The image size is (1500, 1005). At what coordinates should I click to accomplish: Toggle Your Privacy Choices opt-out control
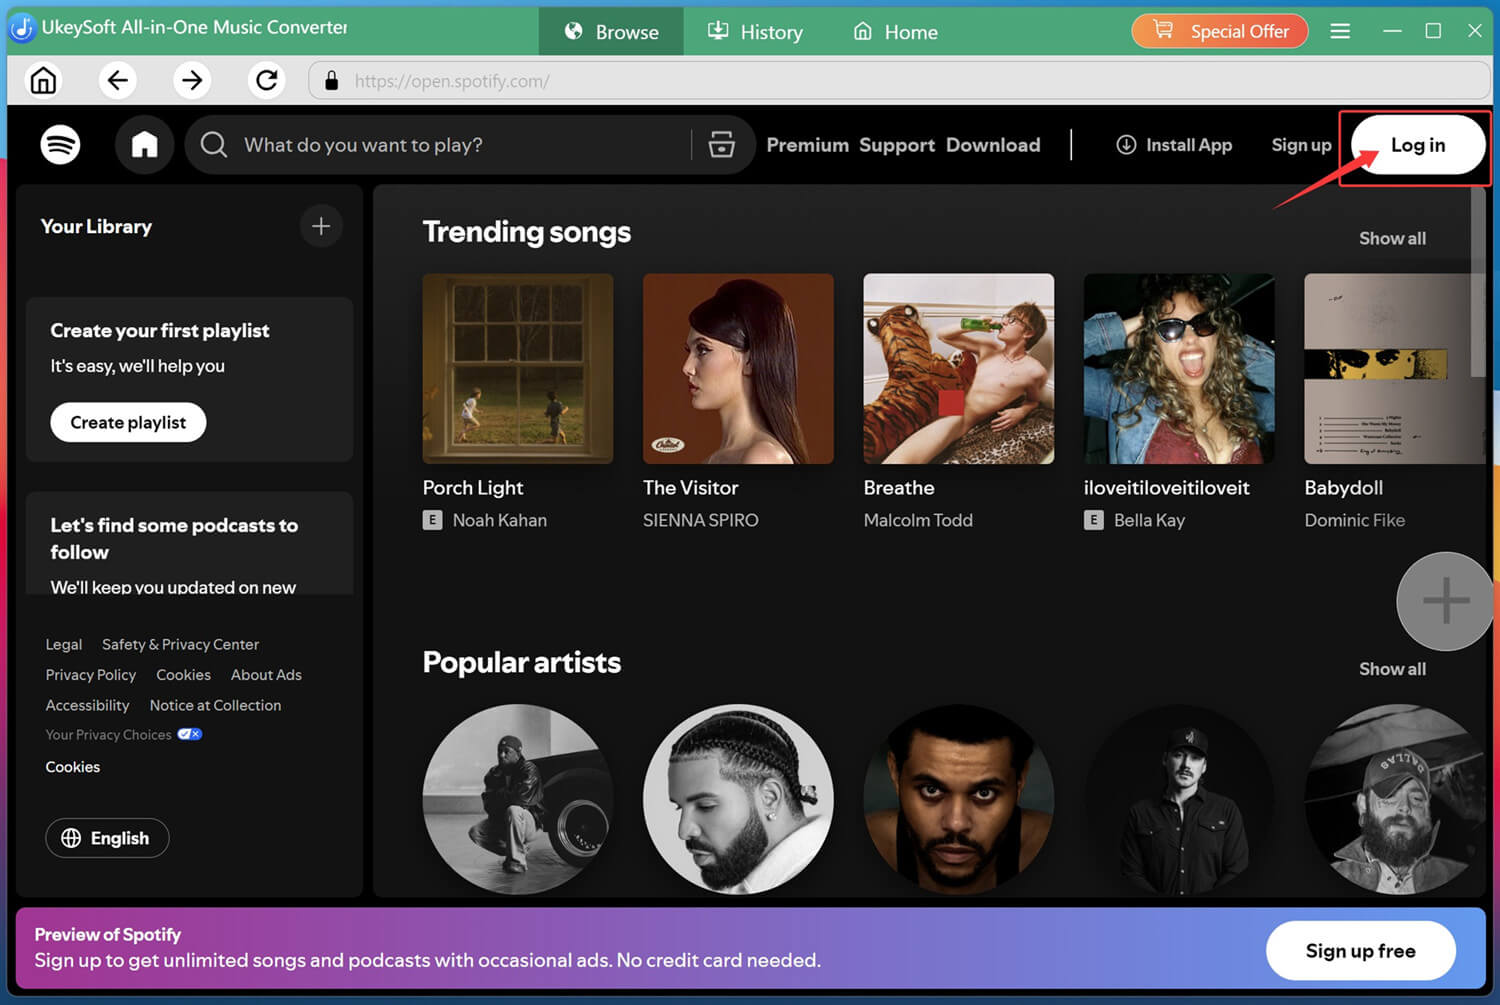[x=189, y=734]
